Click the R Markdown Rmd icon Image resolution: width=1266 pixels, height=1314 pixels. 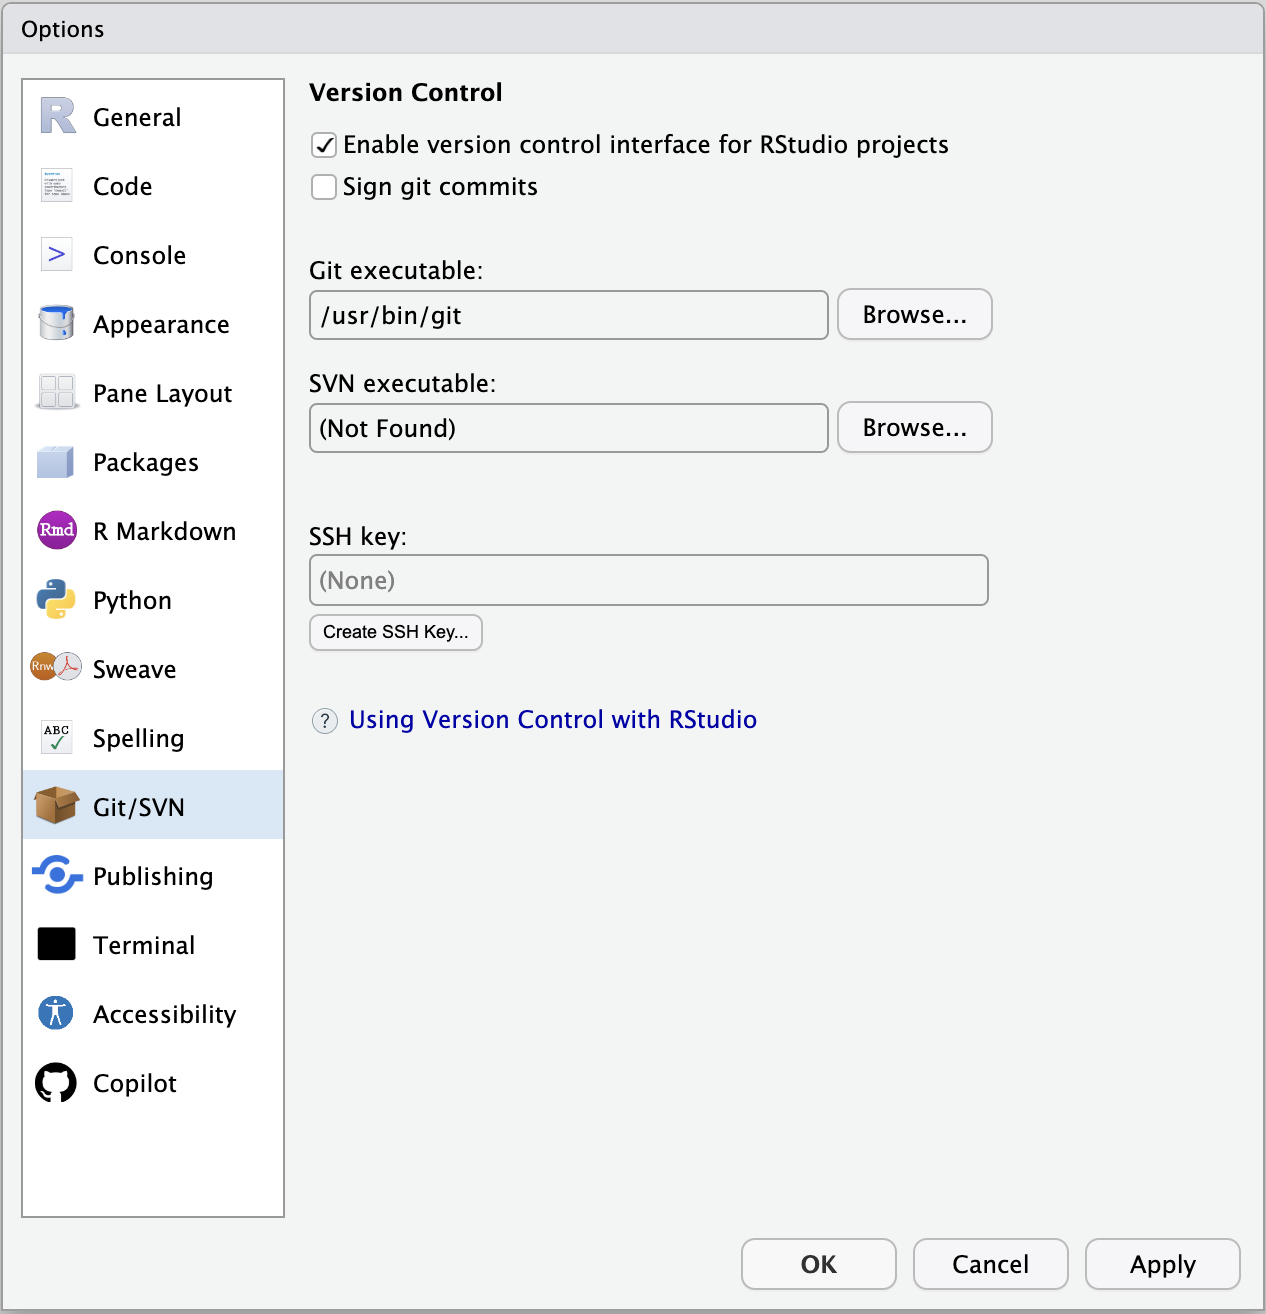click(57, 531)
